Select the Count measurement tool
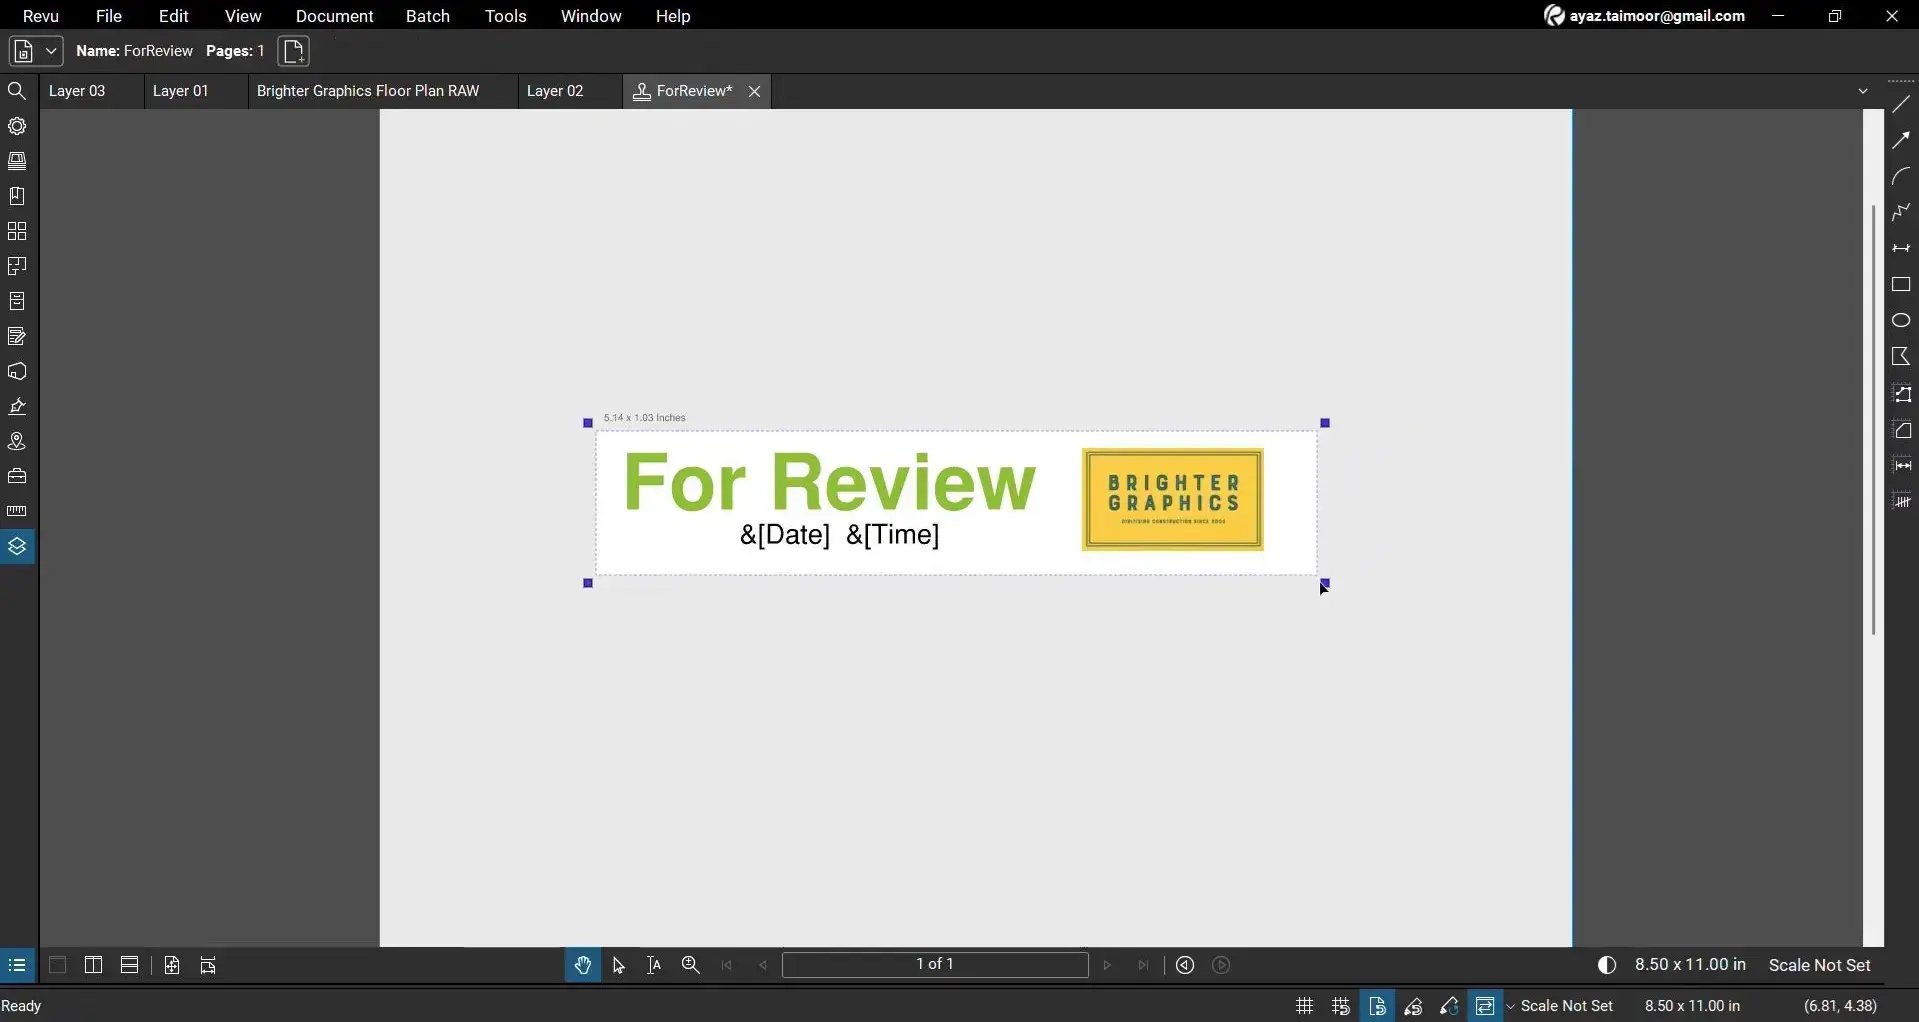 pos(1901,502)
